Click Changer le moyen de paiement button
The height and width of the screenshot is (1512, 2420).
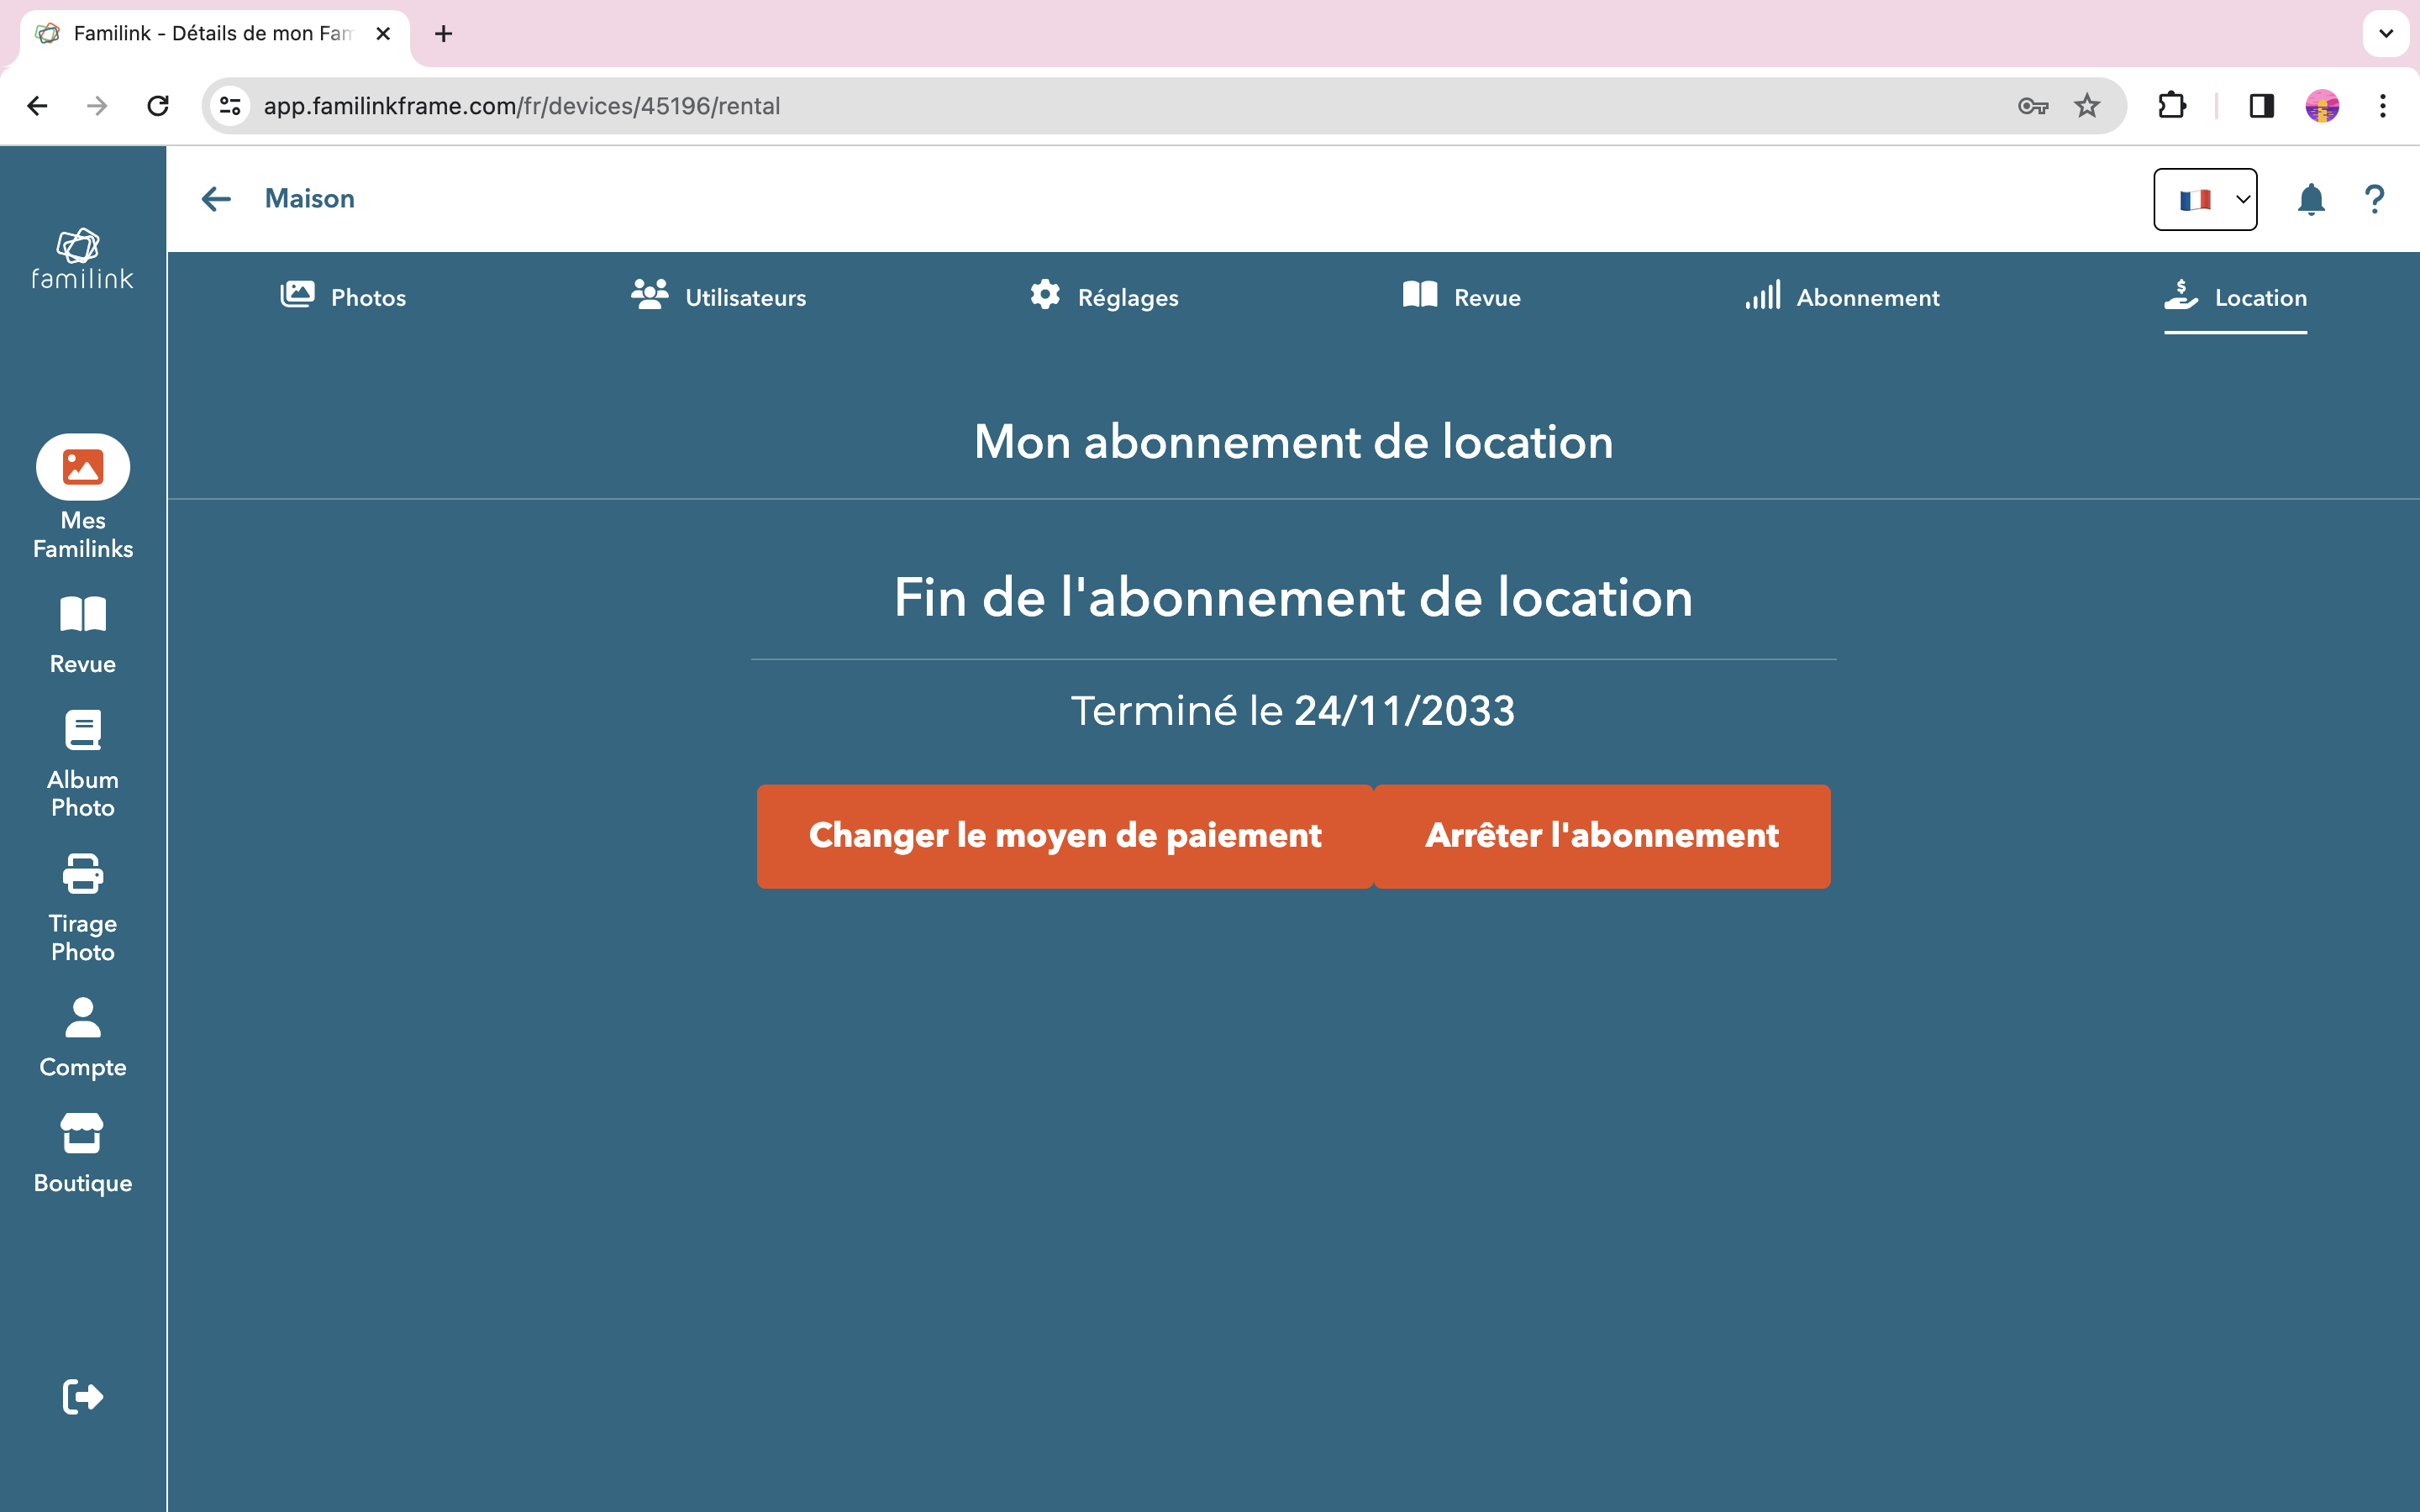pyautogui.click(x=1064, y=836)
